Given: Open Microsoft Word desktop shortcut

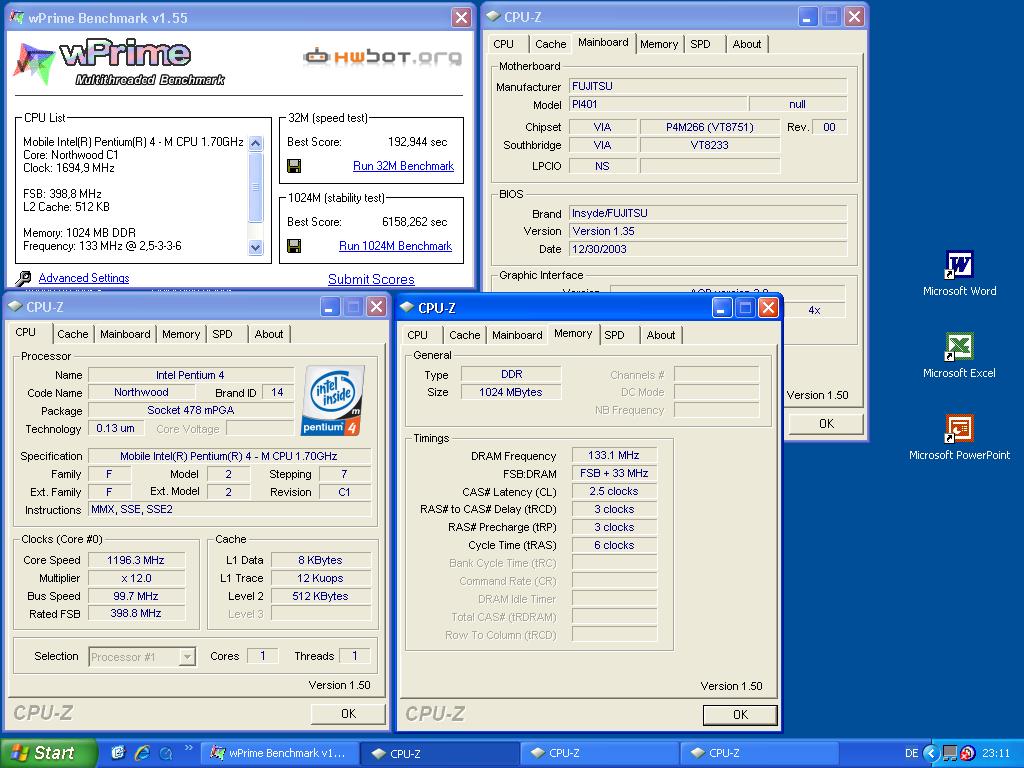Looking at the screenshot, I should [959, 274].
